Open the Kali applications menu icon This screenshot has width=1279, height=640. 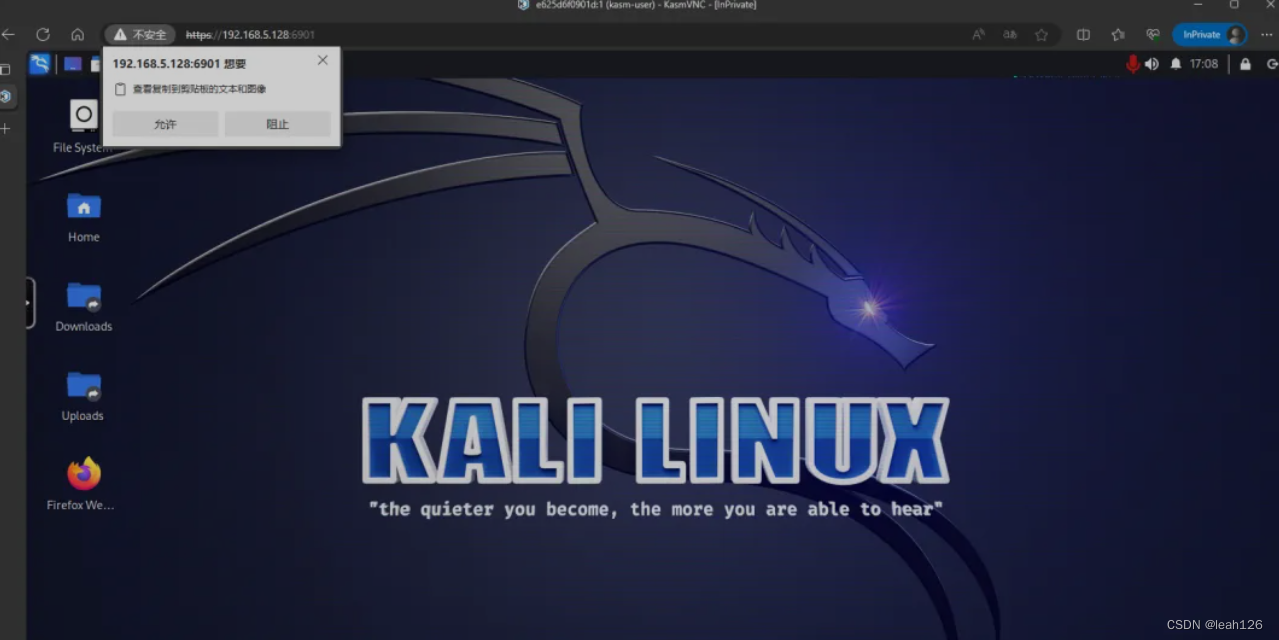point(40,64)
